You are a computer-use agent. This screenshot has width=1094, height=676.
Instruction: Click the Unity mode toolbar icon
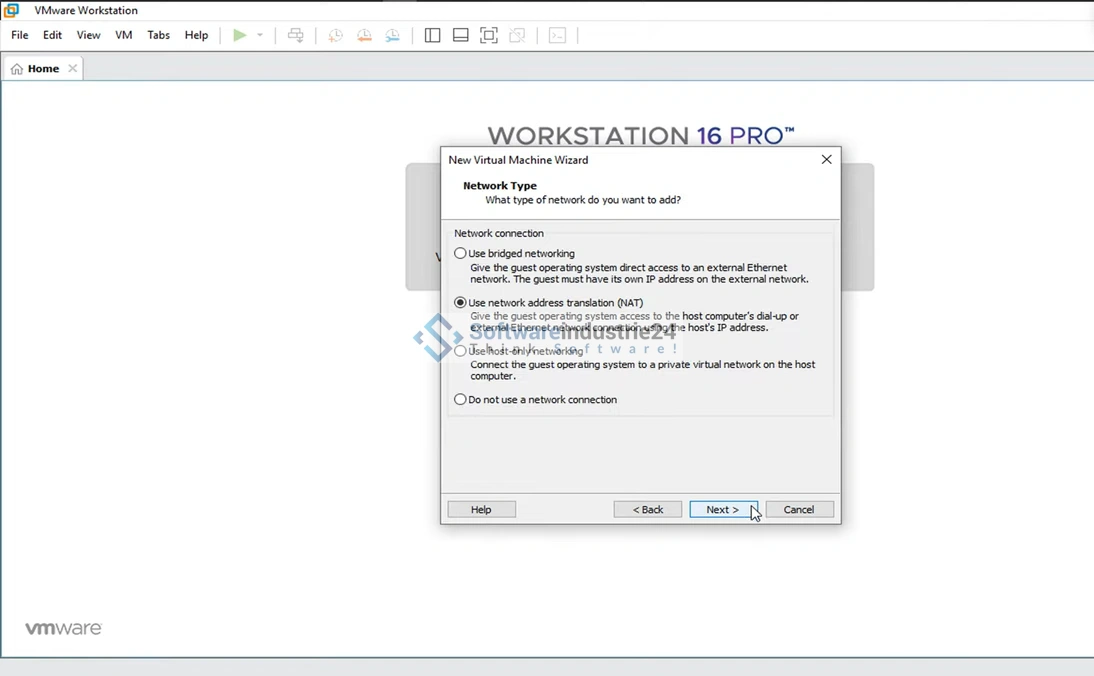517,35
